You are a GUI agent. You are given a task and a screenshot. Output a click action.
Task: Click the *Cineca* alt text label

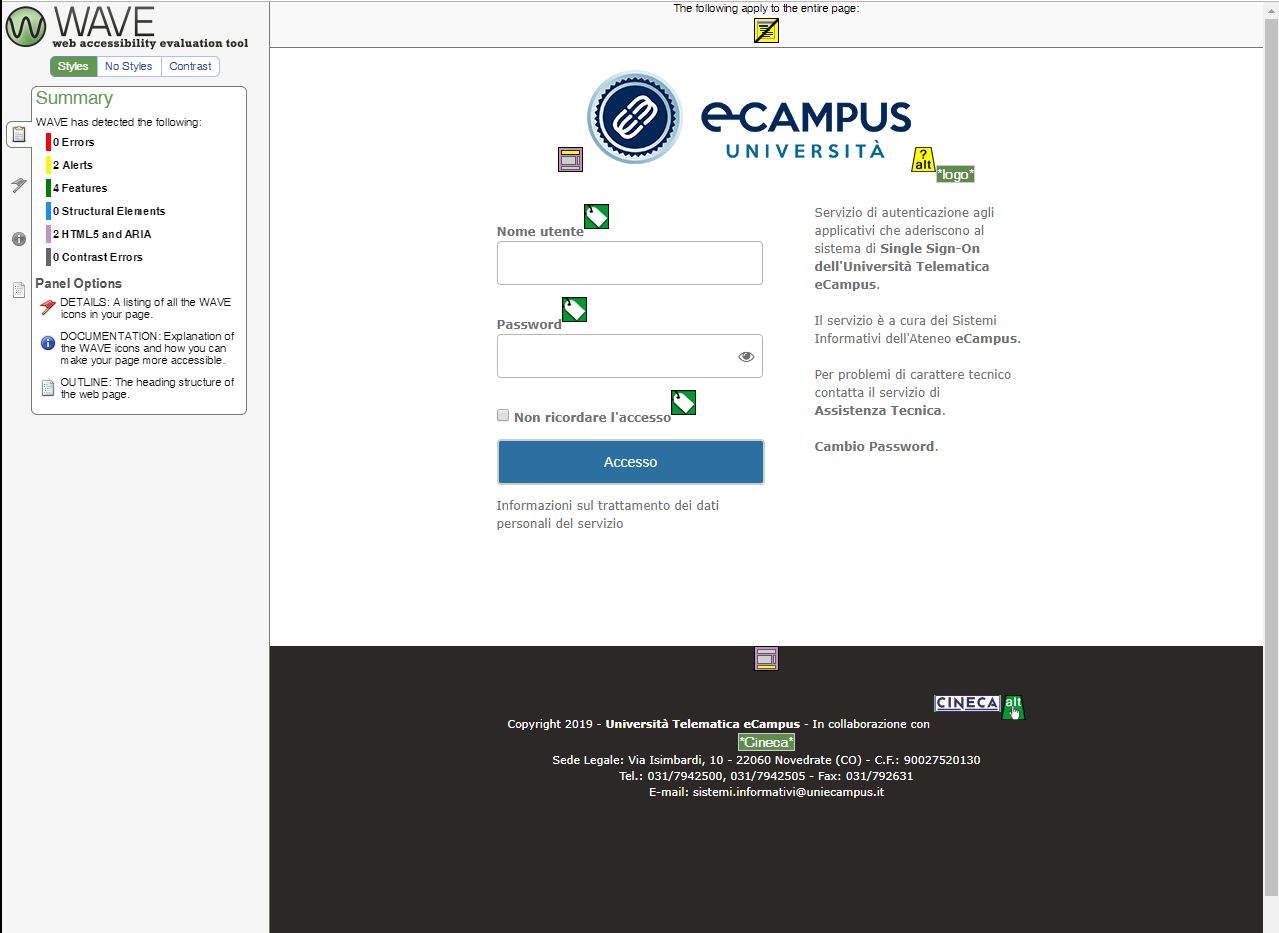point(766,742)
